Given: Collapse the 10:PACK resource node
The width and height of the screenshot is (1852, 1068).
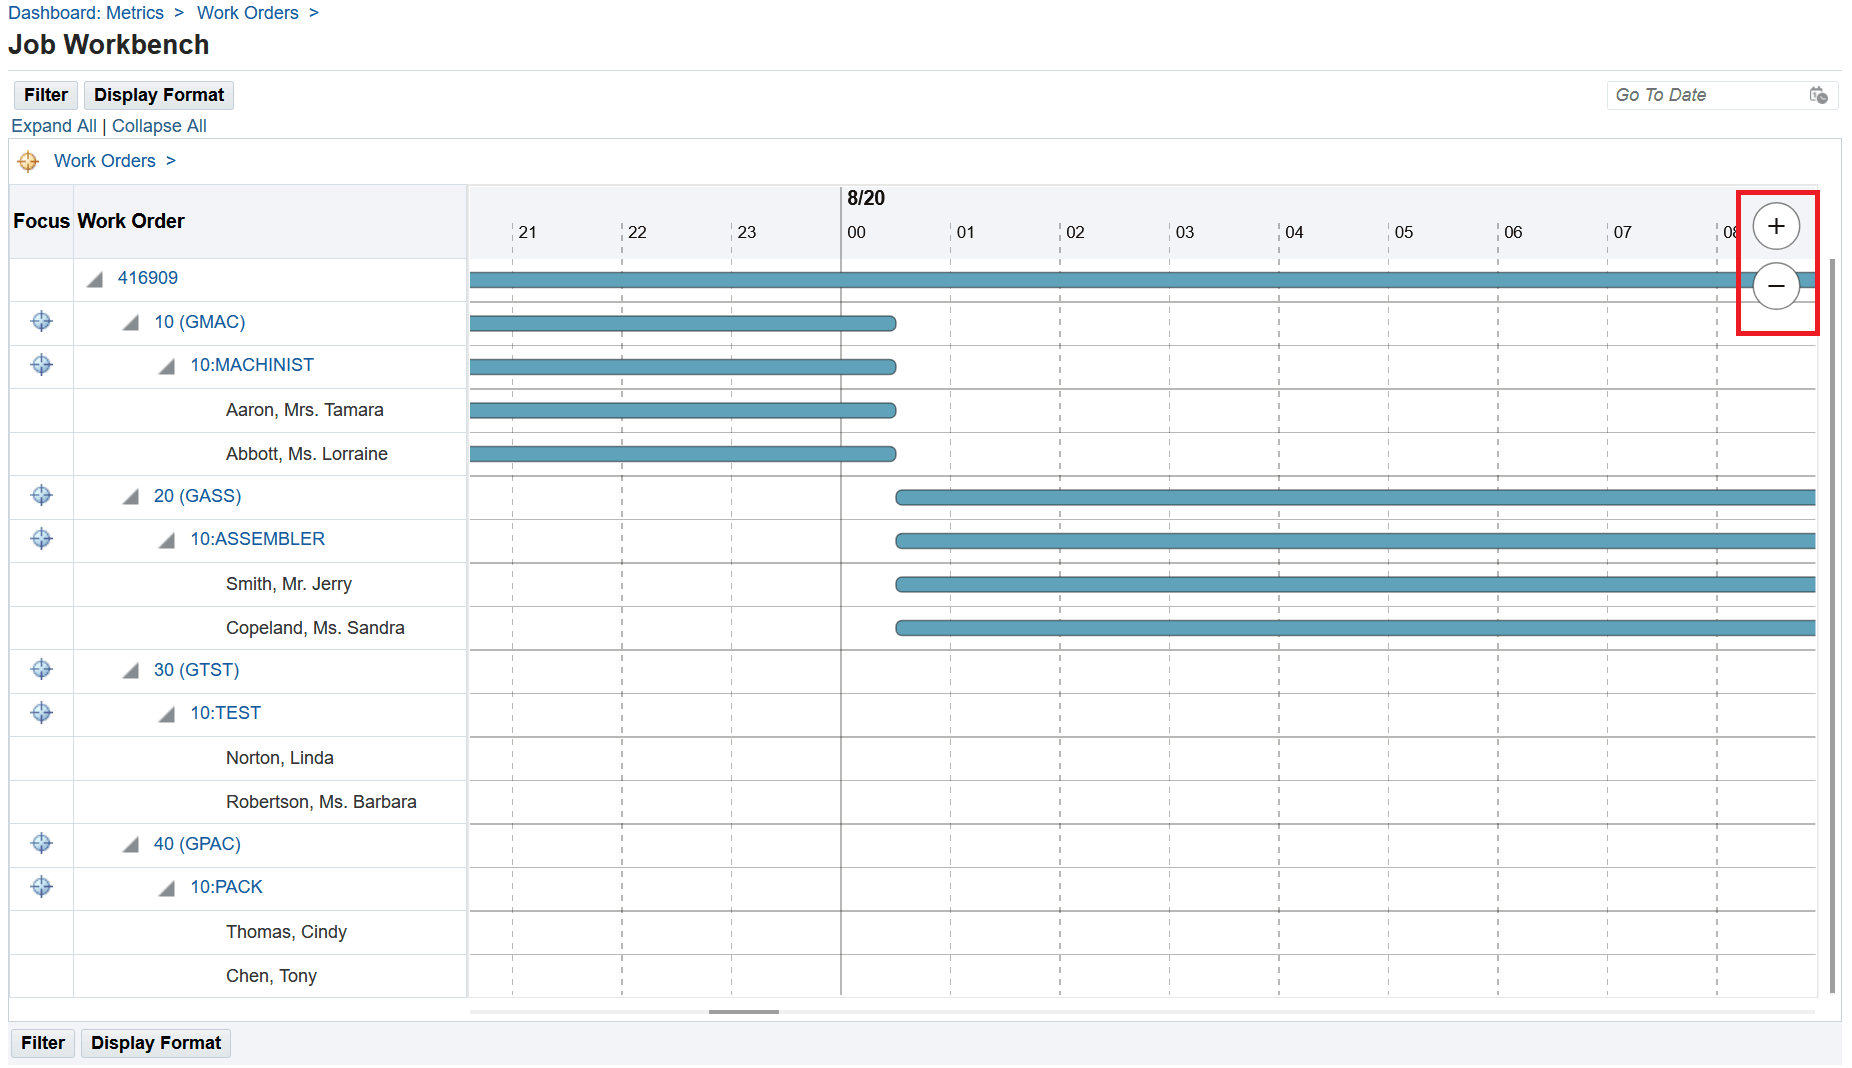Looking at the screenshot, I should point(167,889).
